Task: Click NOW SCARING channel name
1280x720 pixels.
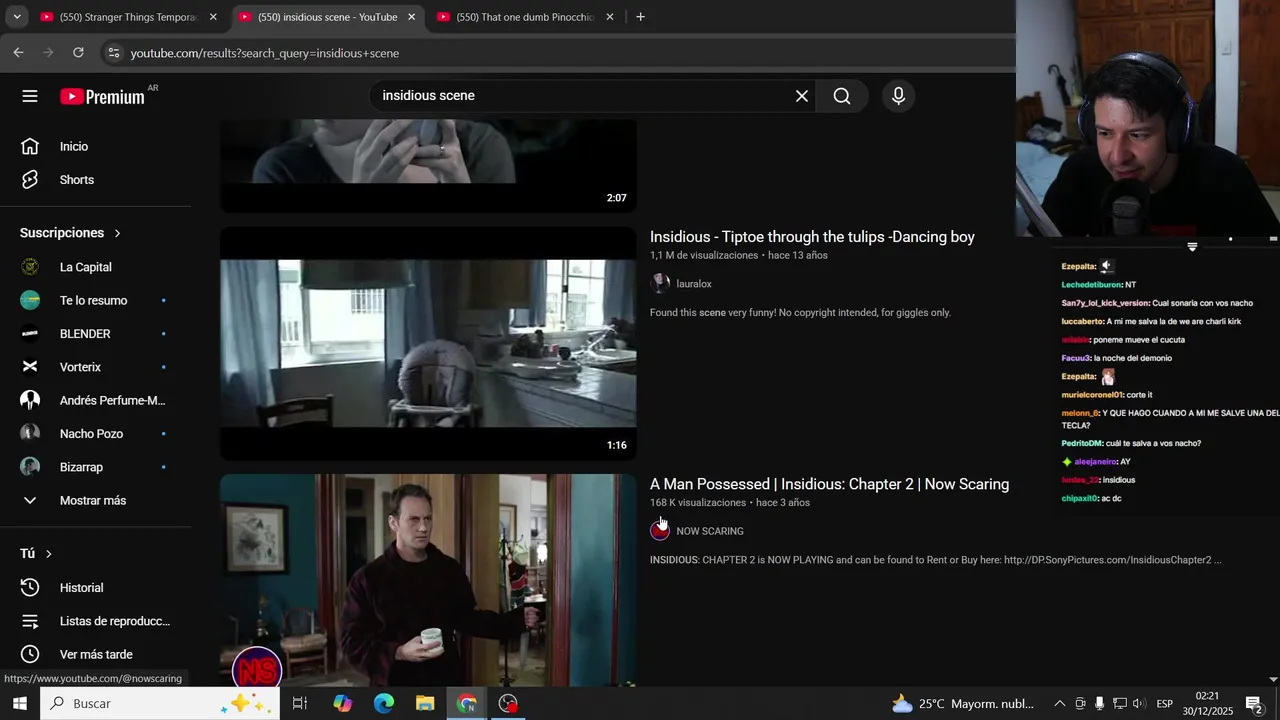Action: tap(710, 531)
